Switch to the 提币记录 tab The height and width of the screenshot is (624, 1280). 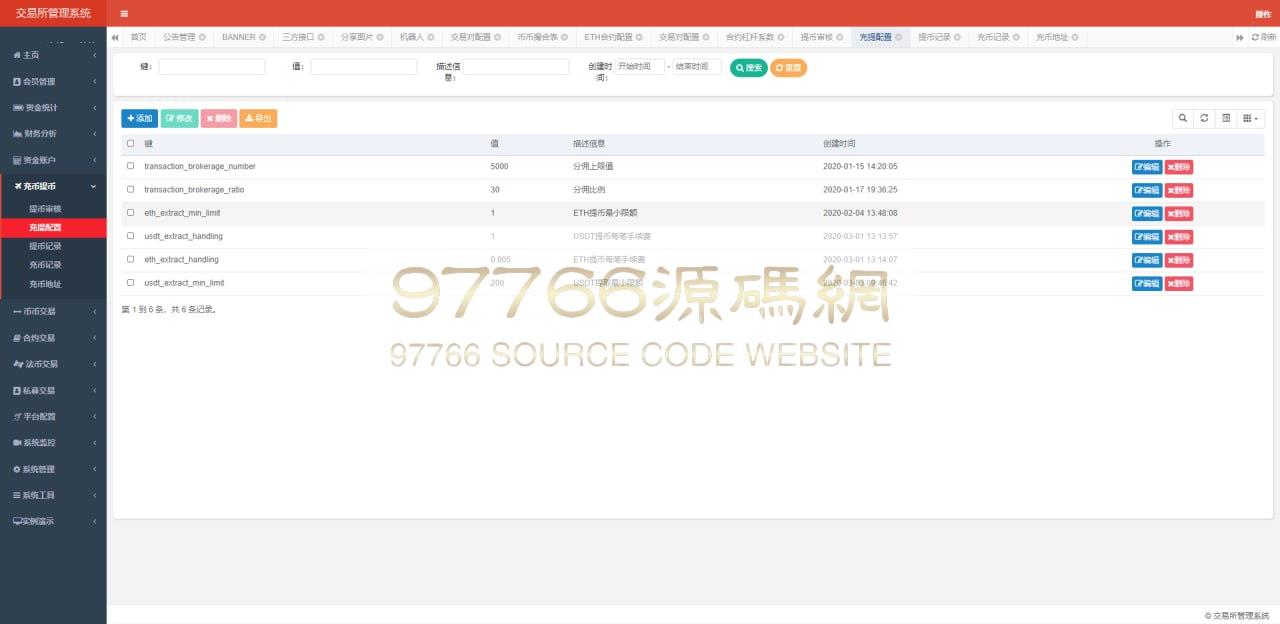(x=939, y=37)
